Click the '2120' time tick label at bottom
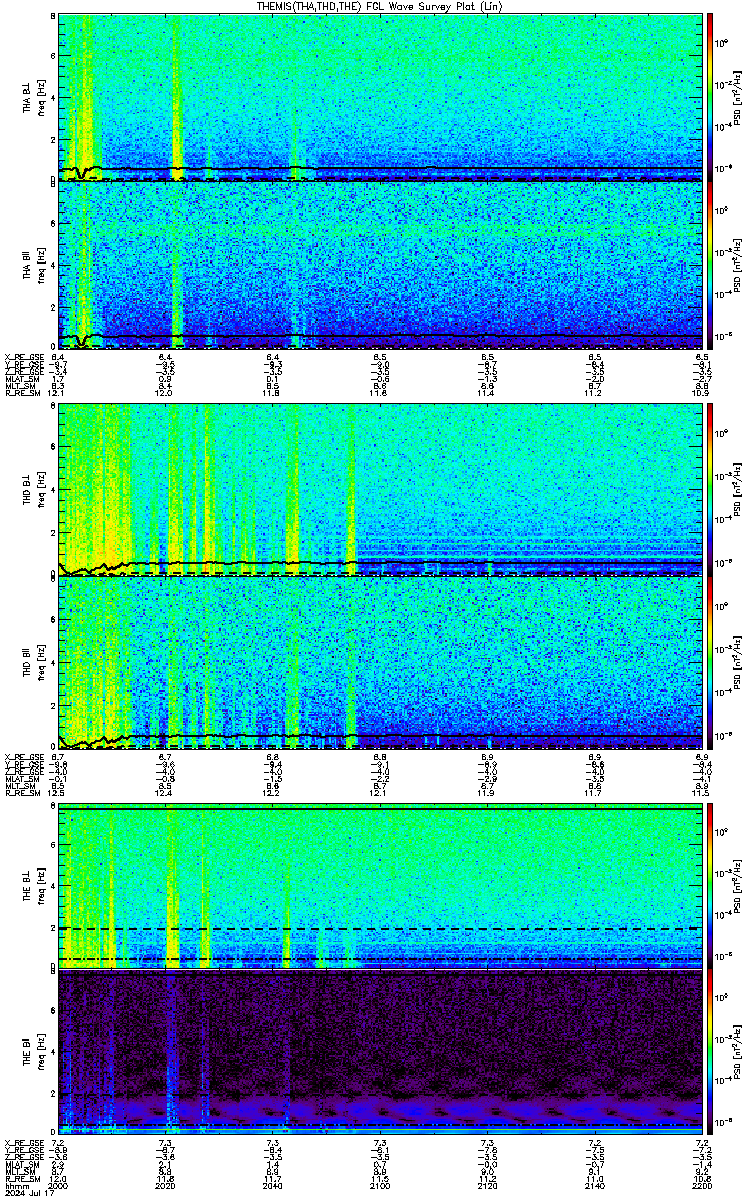Screen dimensions: 750x1200 click(x=487, y=1185)
